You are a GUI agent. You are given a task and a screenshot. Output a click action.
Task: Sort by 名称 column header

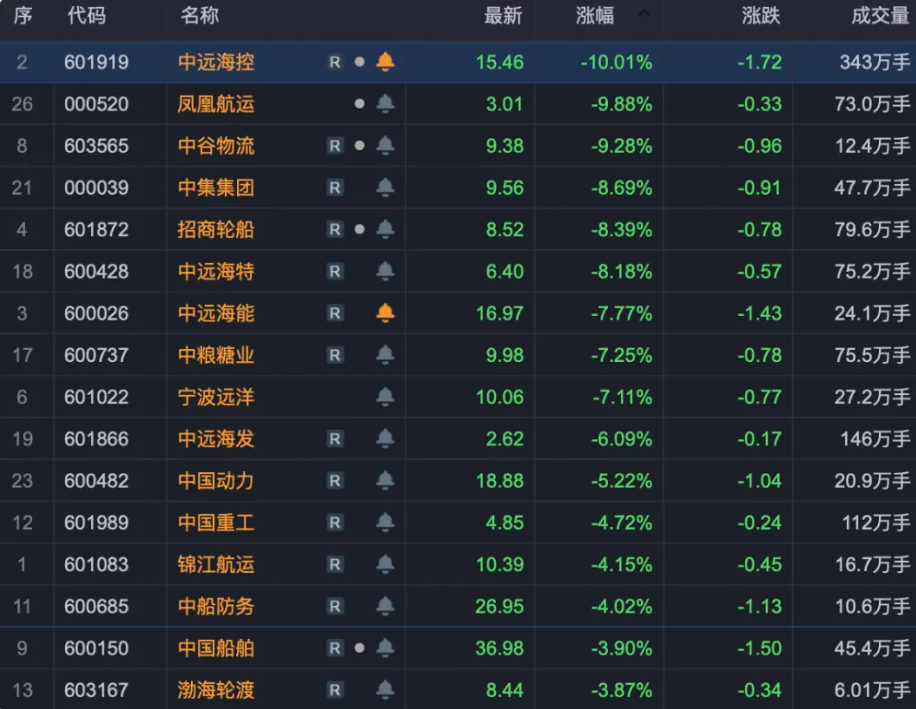[200, 15]
